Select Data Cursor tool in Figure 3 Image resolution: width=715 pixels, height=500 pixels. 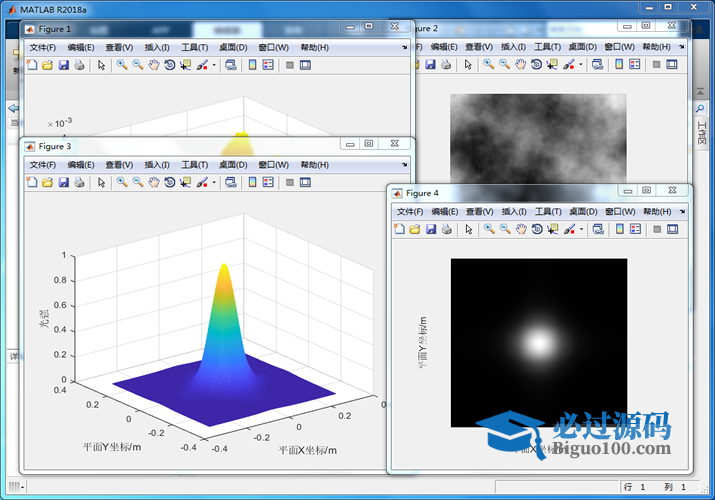pyautogui.click(x=185, y=182)
